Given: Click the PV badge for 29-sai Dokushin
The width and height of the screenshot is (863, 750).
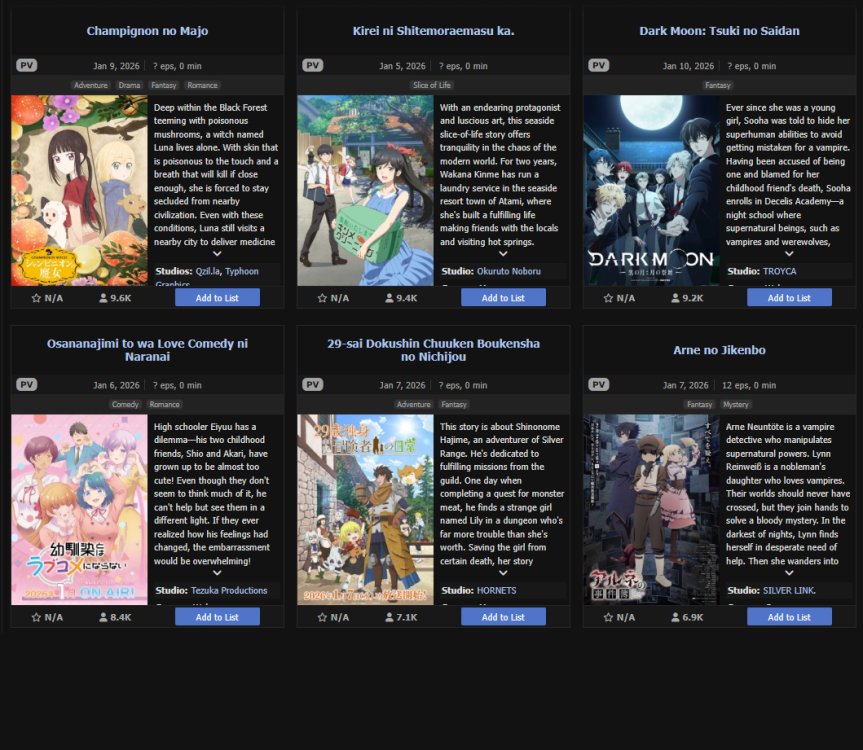Looking at the screenshot, I should point(313,385).
